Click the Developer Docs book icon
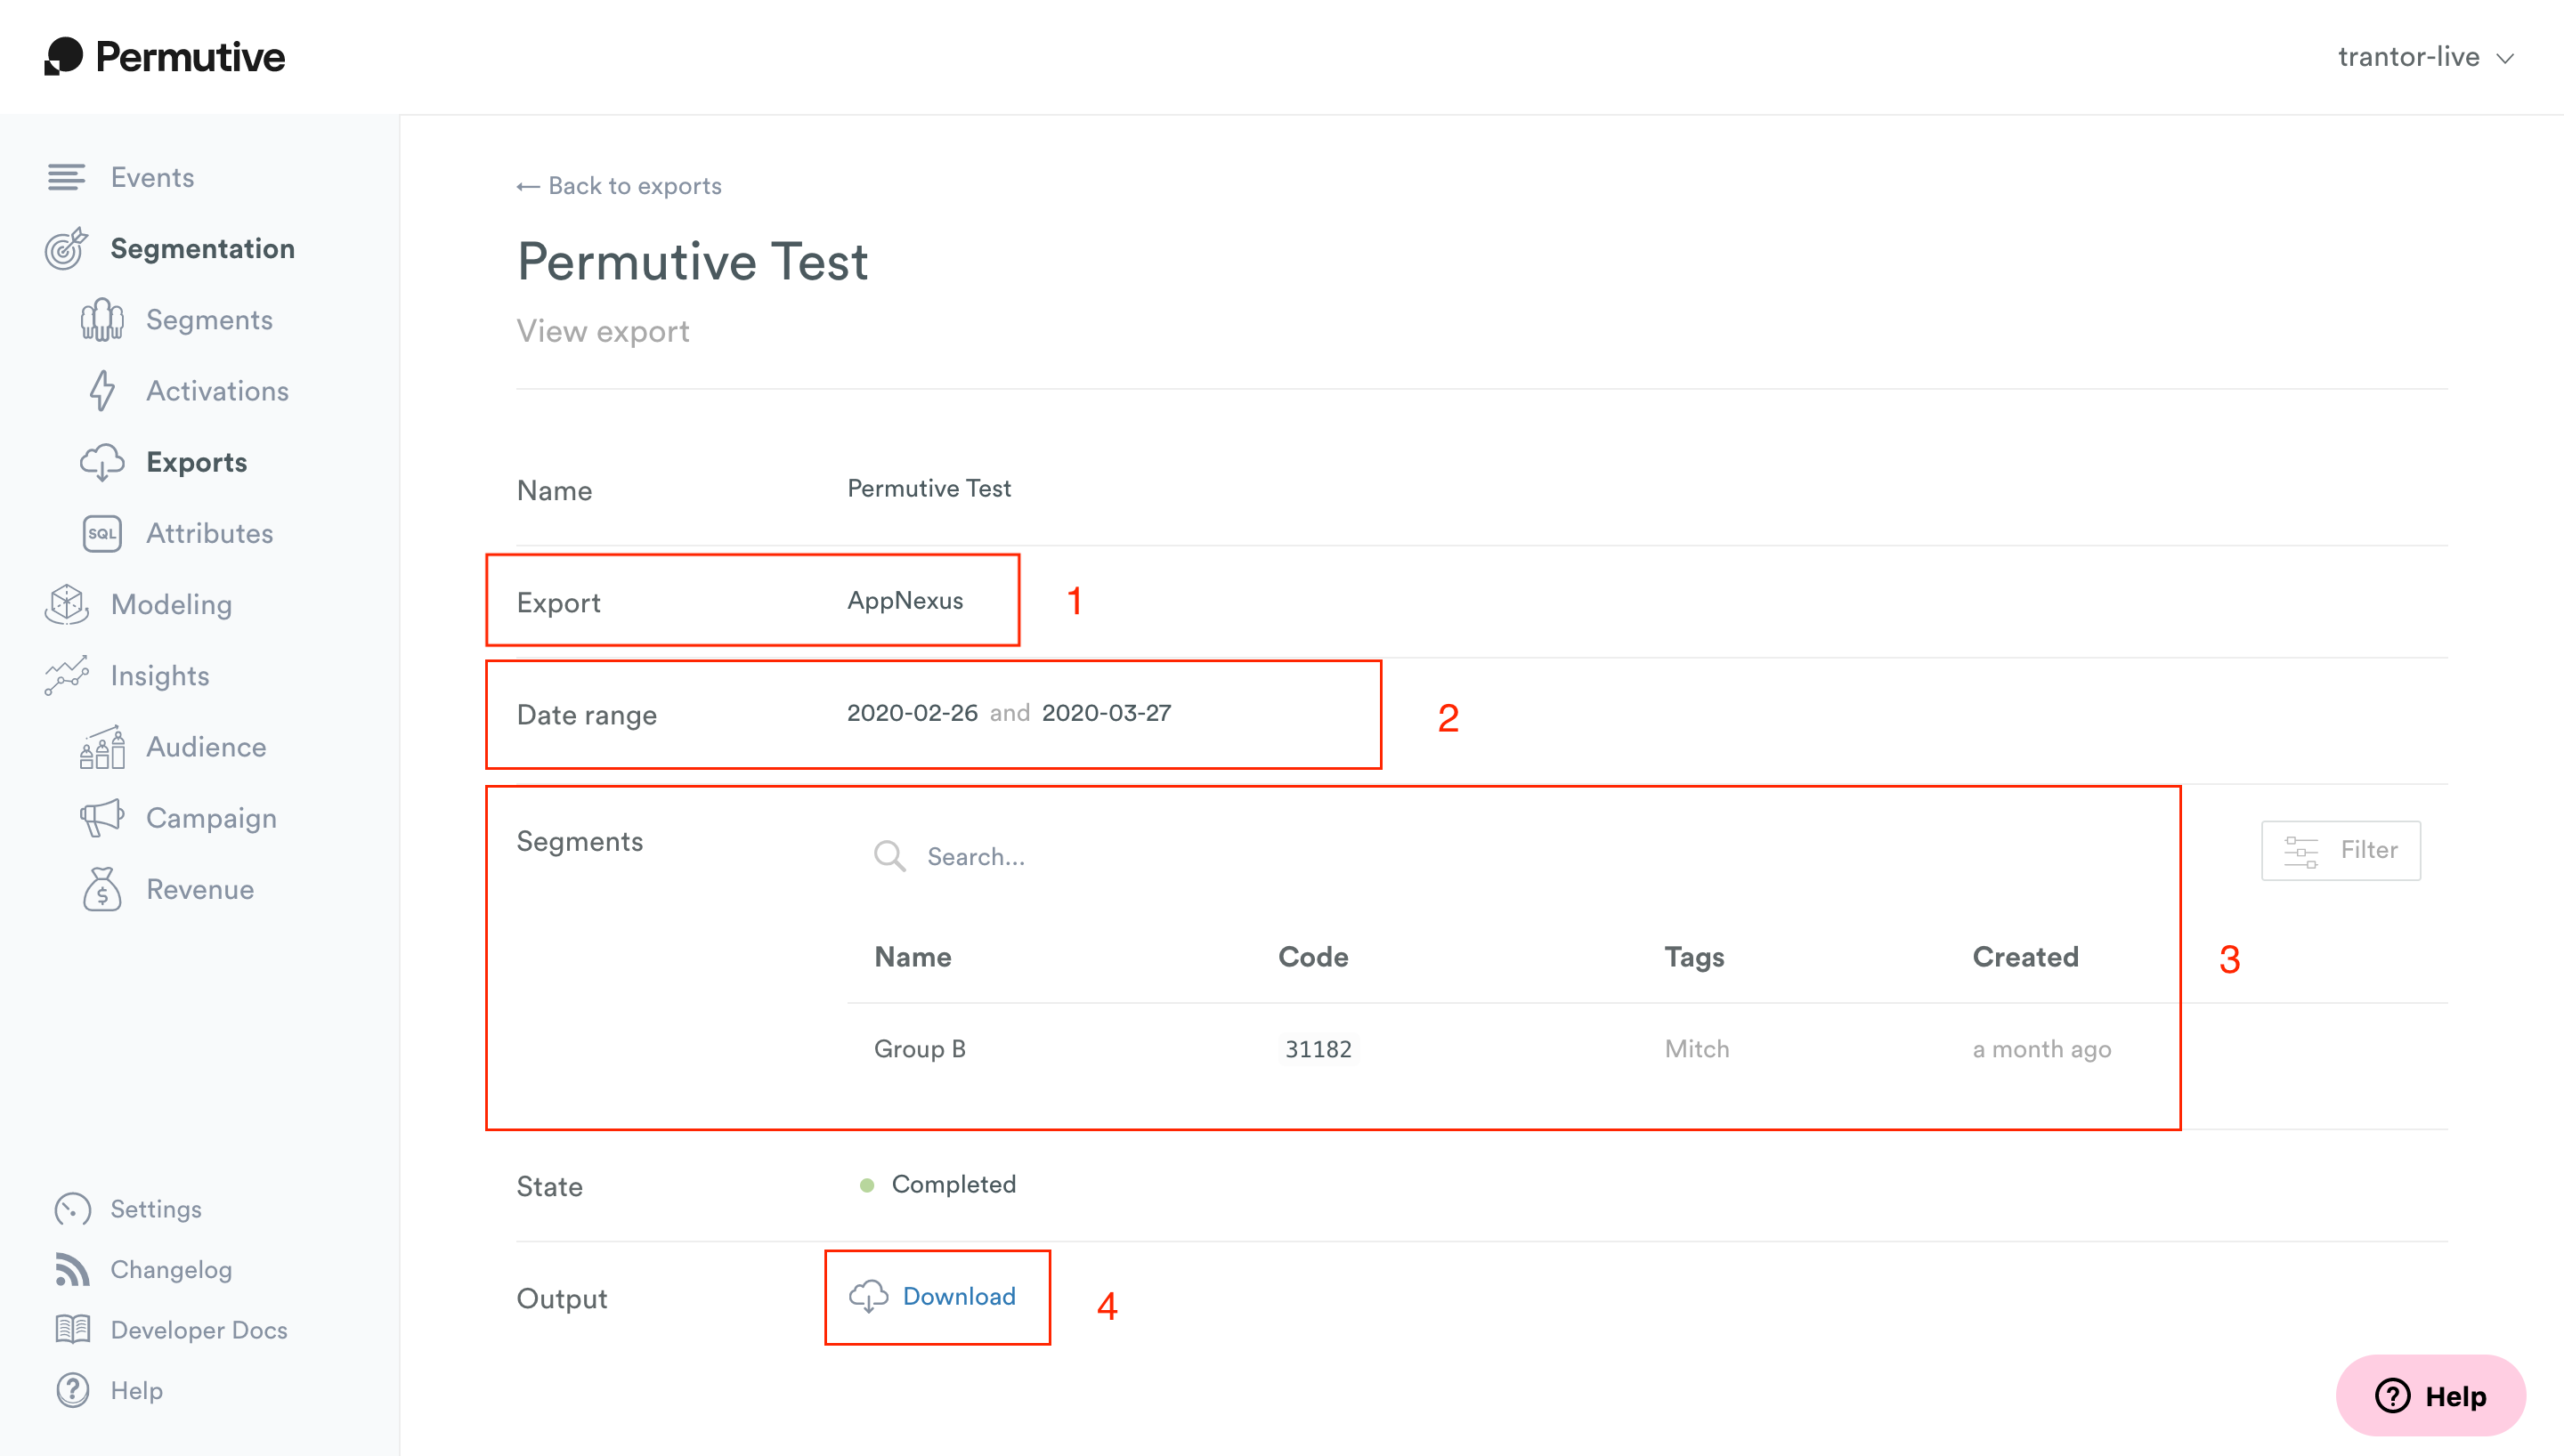Screen dimensions: 2564x1456 click(x=72, y=1329)
